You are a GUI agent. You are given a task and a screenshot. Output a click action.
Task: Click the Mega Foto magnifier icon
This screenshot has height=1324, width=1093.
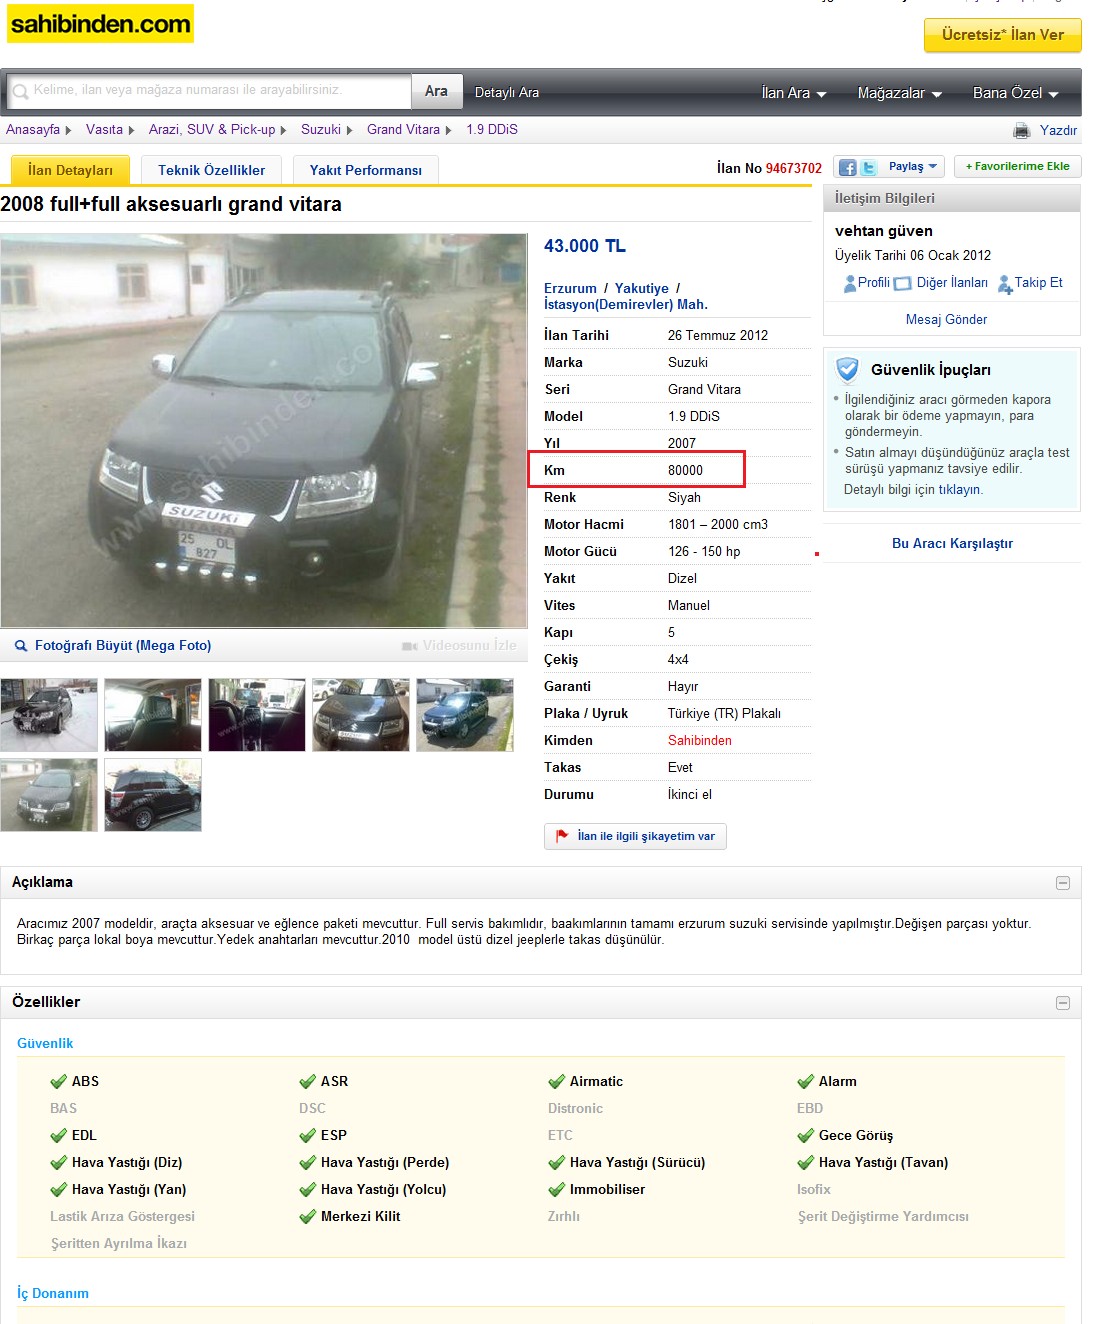pos(21,646)
